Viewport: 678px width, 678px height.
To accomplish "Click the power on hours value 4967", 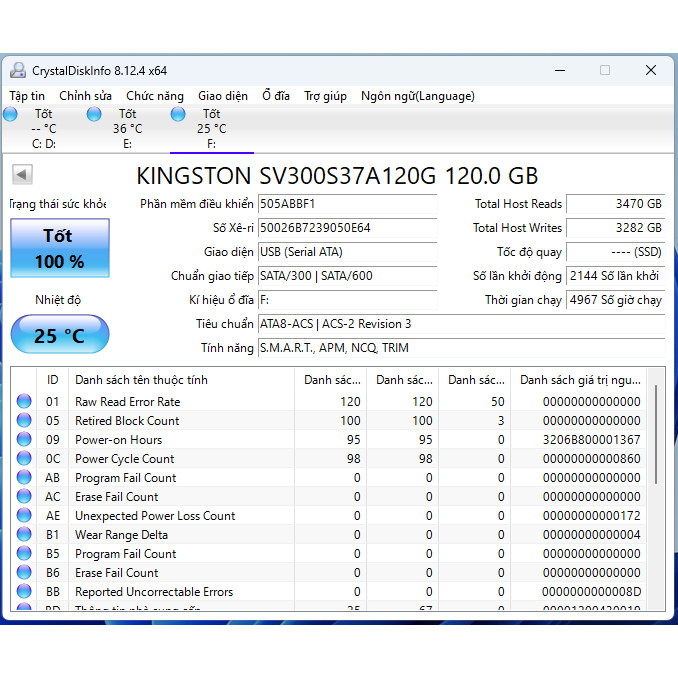I will click(x=616, y=300).
